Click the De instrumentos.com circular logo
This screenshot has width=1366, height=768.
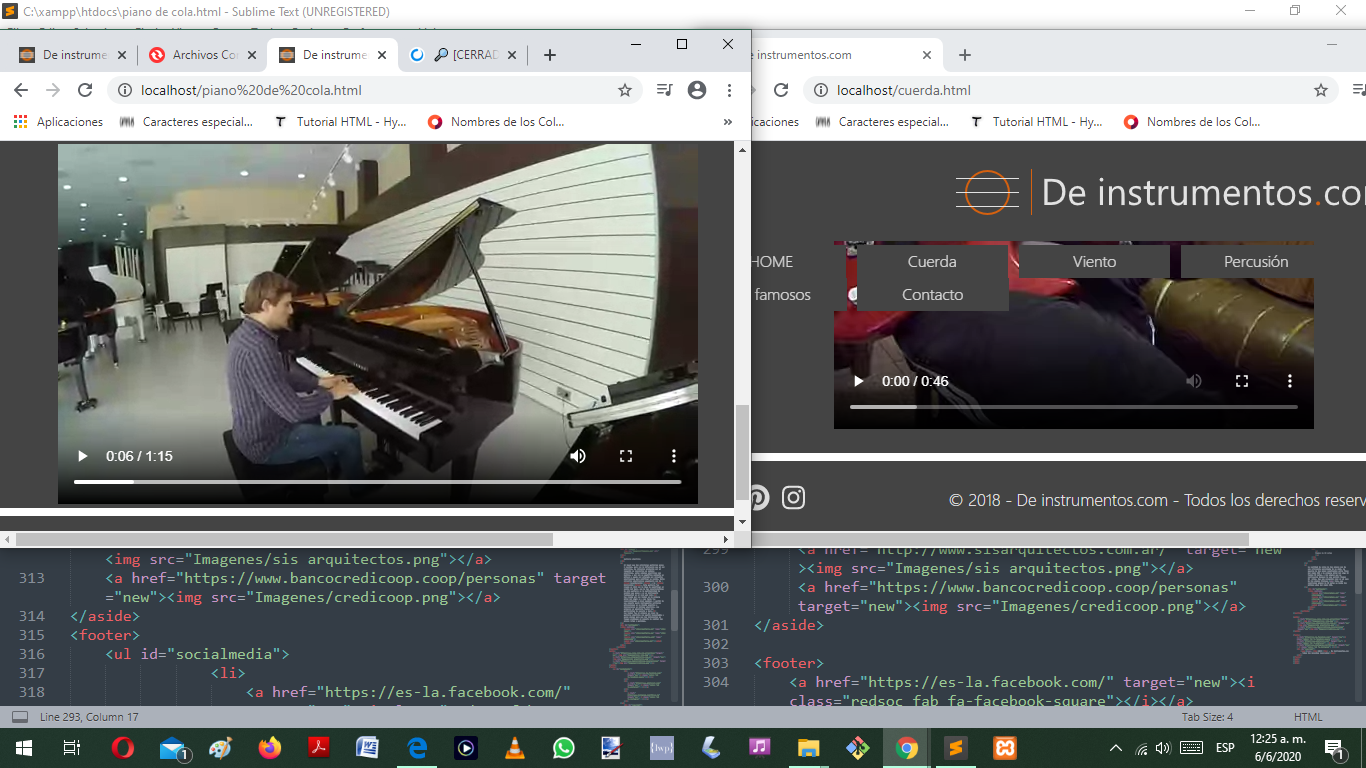tap(987, 192)
